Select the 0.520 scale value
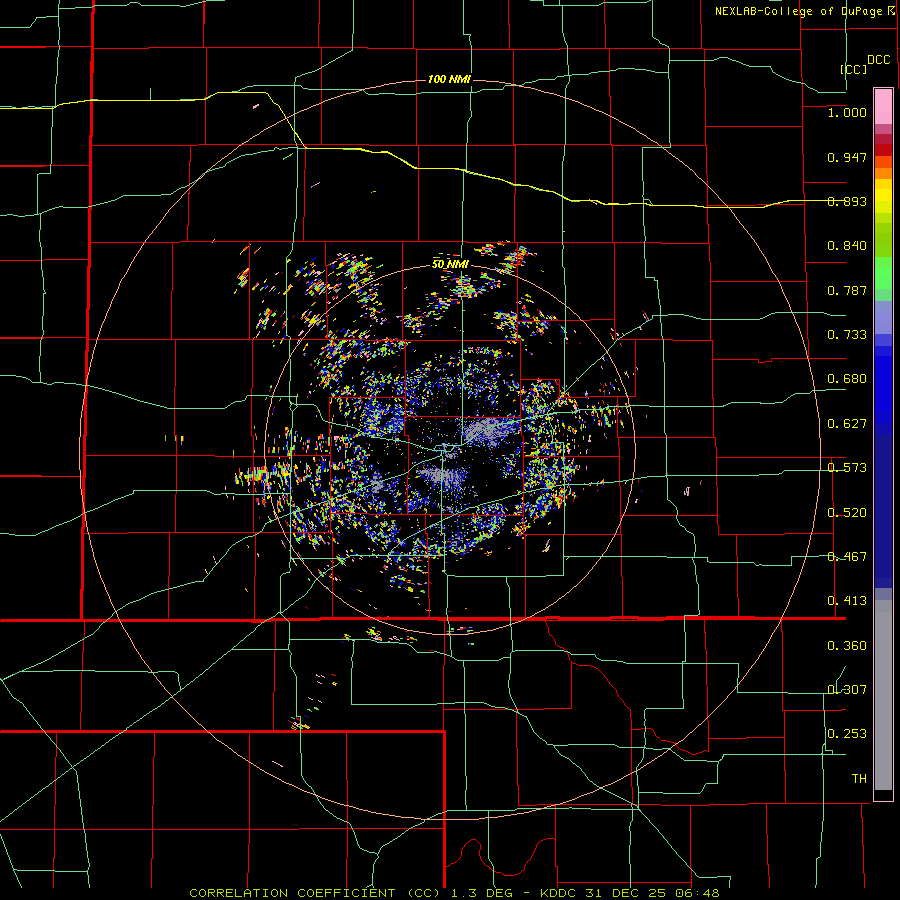This screenshot has width=900, height=900. tap(847, 513)
